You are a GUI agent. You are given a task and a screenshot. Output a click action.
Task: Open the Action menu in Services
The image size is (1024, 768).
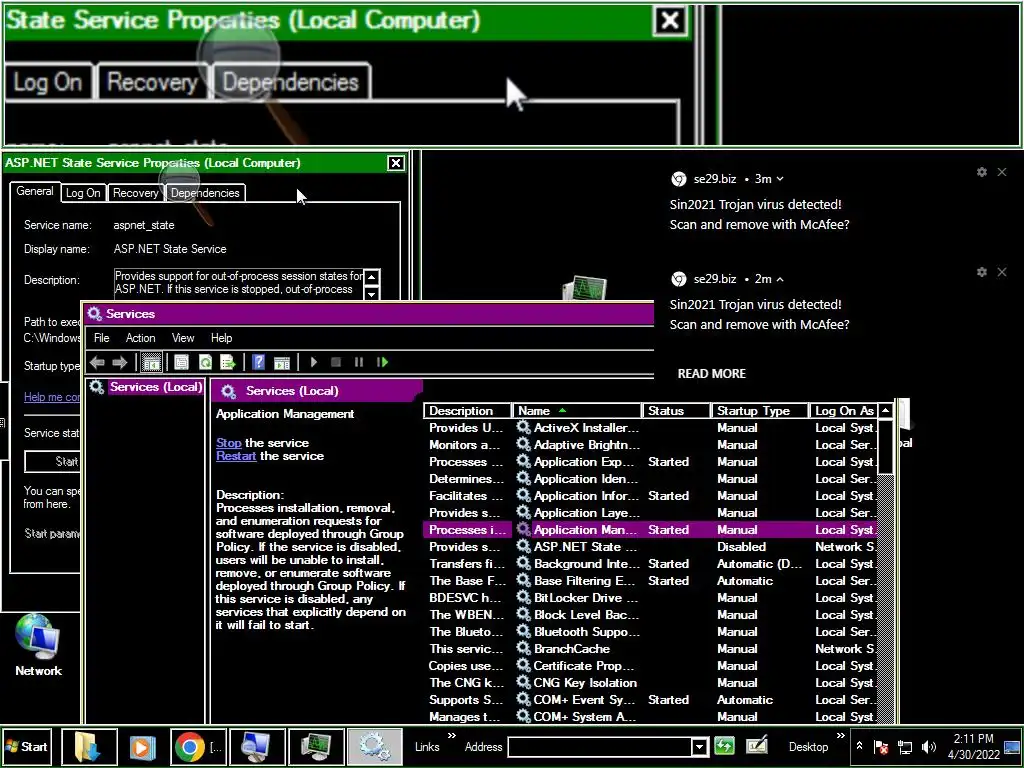(x=140, y=338)
